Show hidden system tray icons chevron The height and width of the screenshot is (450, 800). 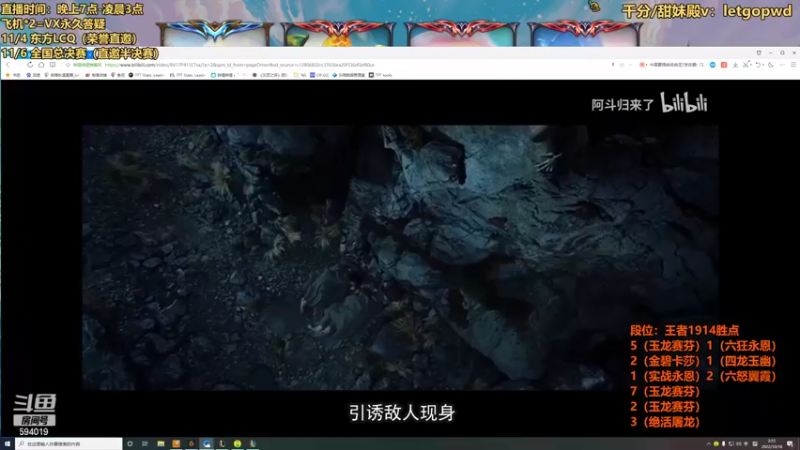click(708, 444)
